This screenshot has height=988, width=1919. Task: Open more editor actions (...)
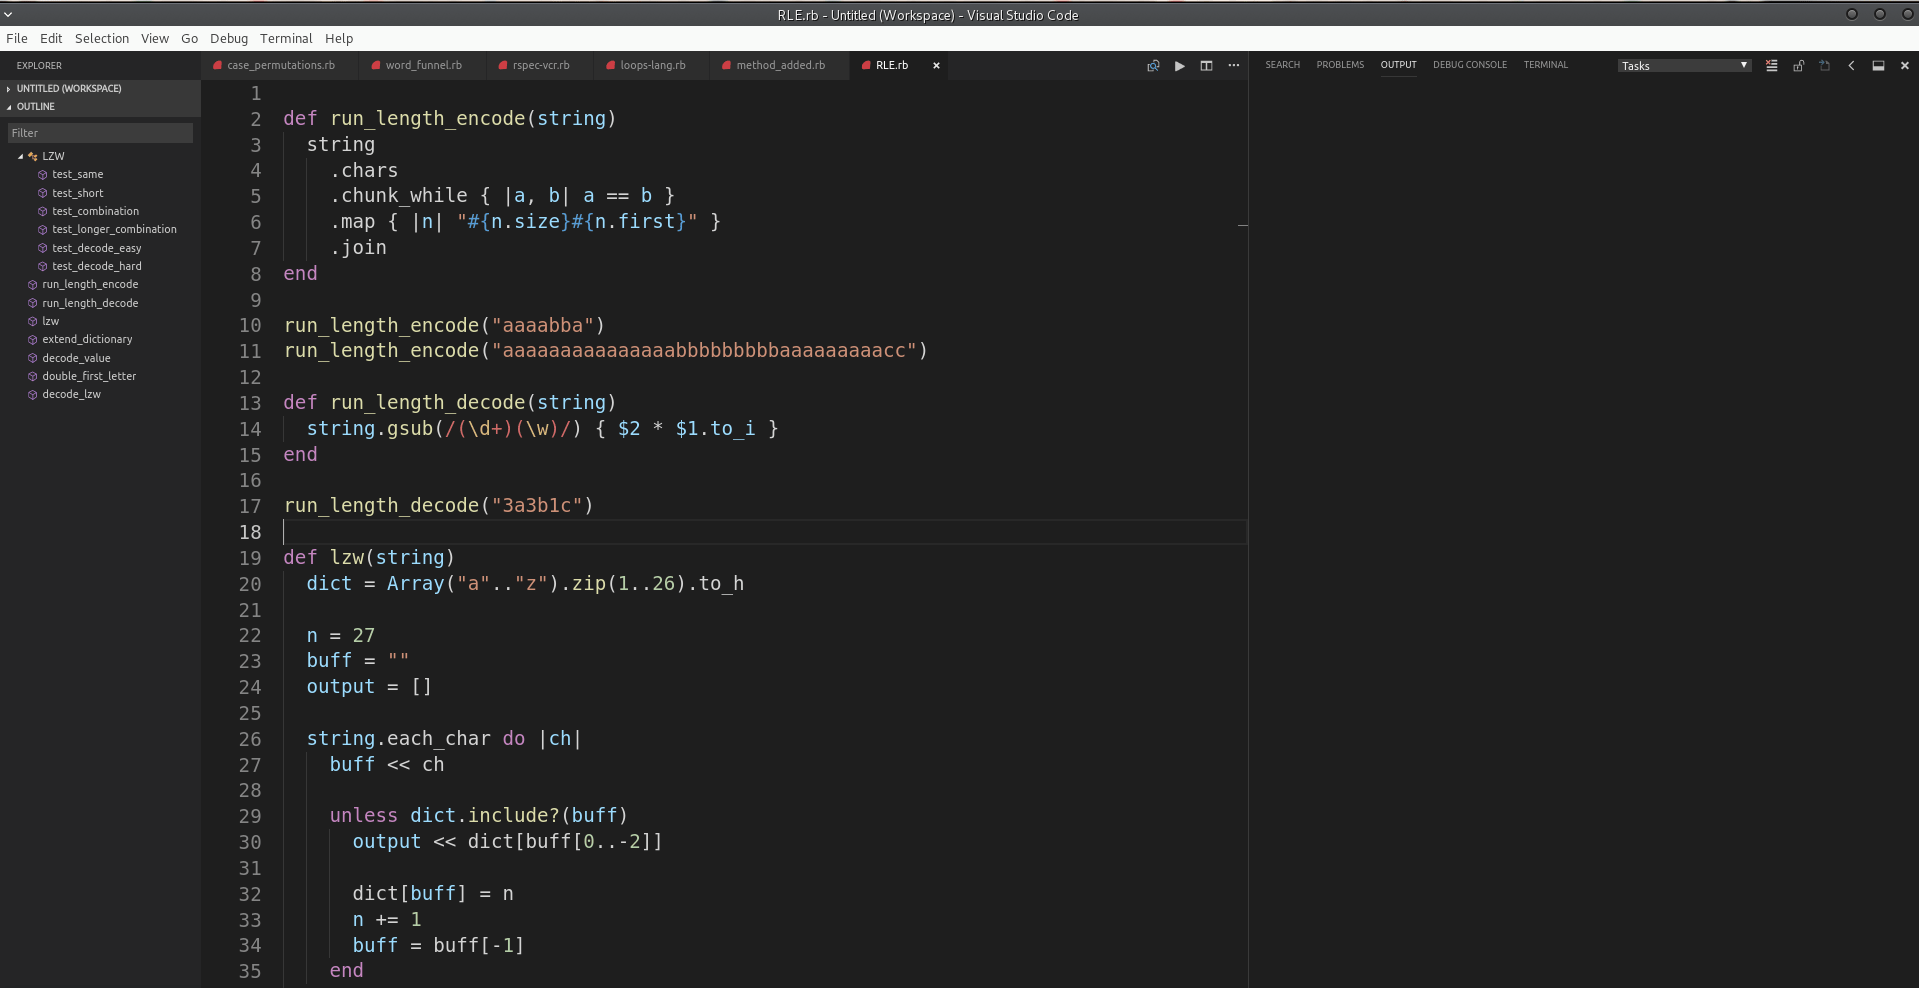[1234, 66]
